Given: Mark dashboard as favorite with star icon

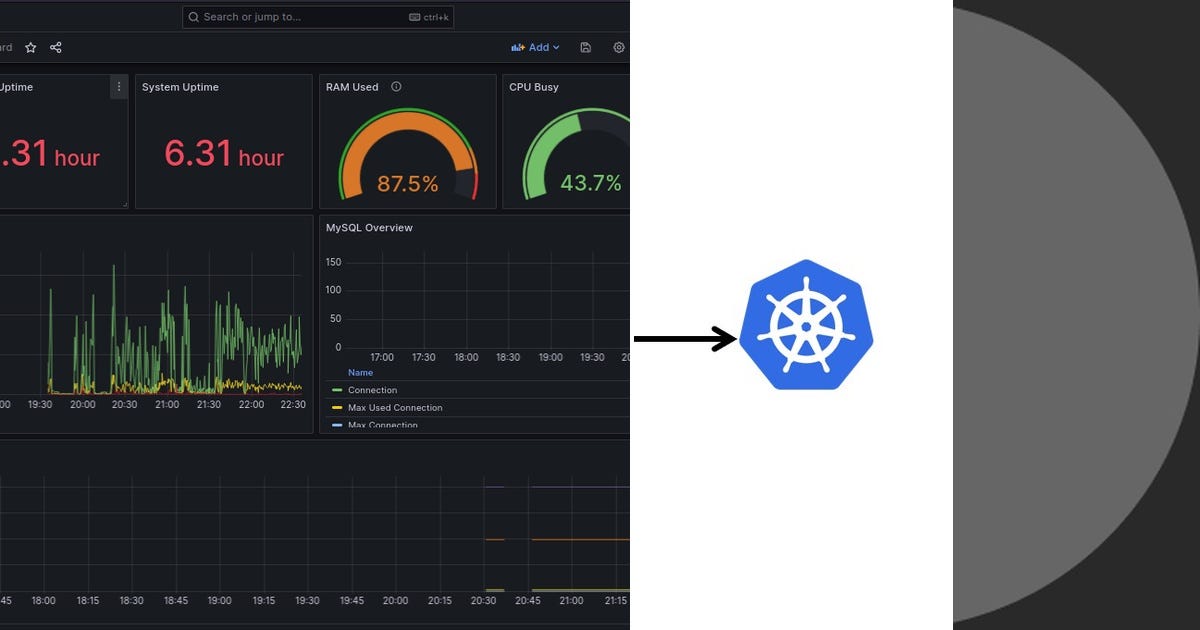Looking at the screenshot, I should [31, 47].
